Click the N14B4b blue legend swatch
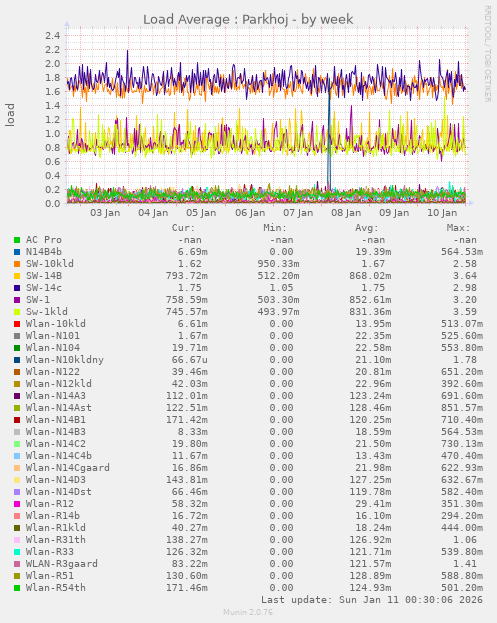This screenshot has height=623, width=497. [17, 252]
